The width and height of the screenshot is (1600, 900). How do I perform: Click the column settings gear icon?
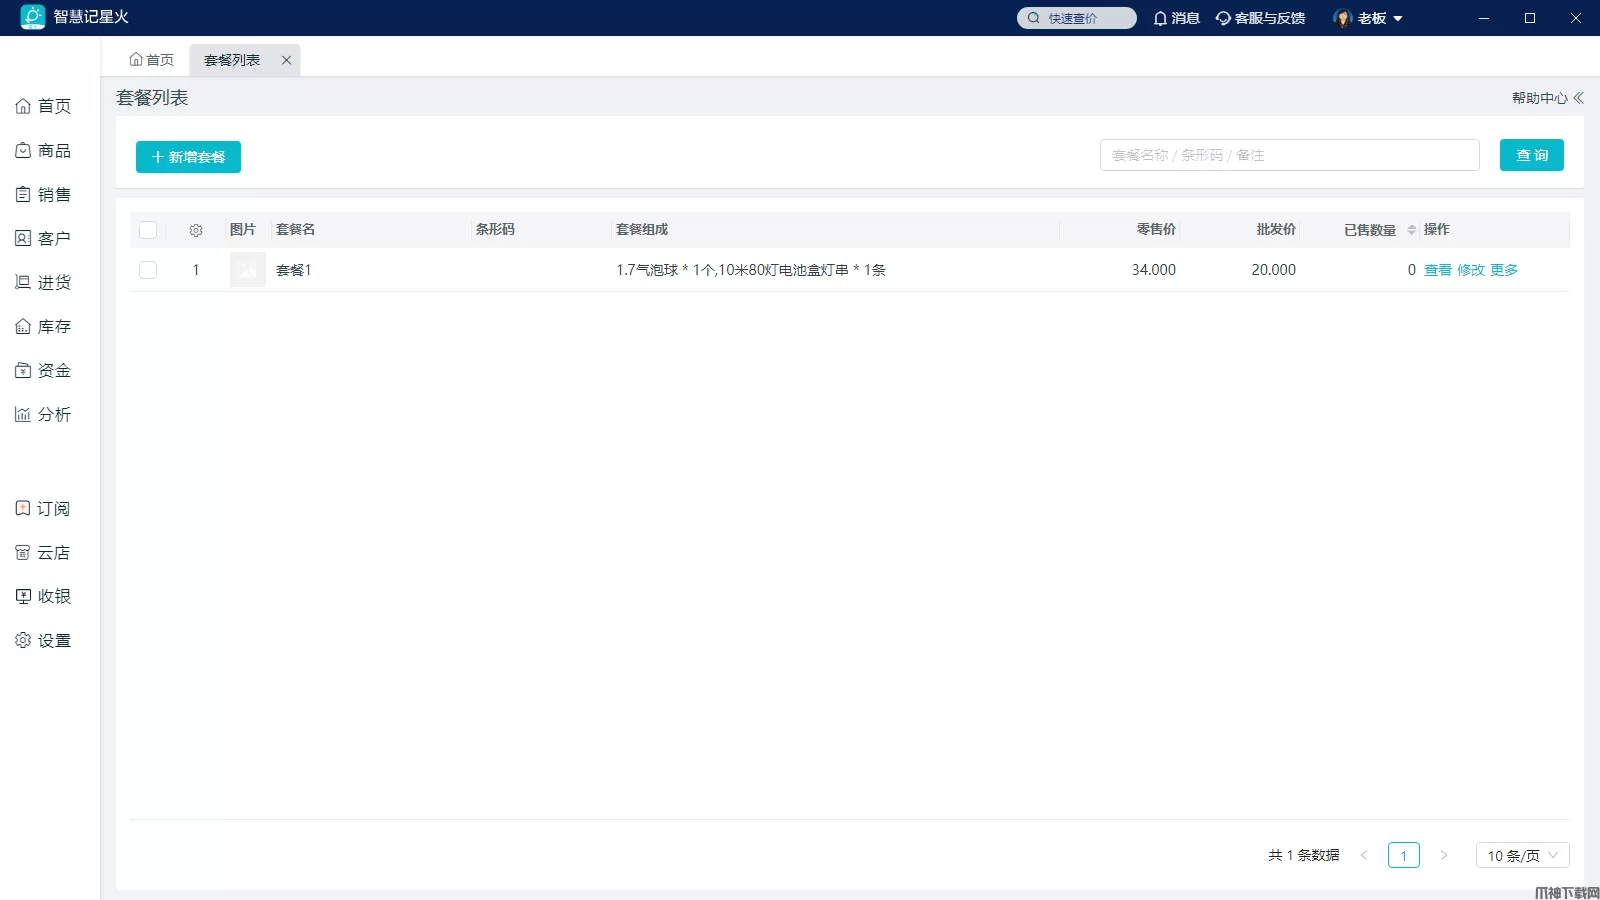pyautogui.click(x=196, y=230)
